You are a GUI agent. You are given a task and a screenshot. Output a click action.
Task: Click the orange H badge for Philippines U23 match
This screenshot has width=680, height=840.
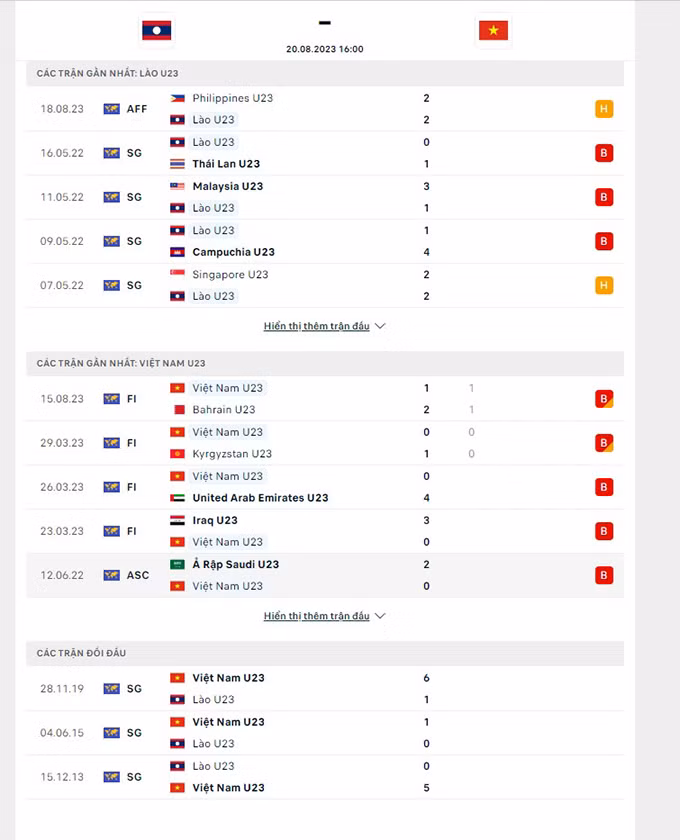tap(604, 109)
